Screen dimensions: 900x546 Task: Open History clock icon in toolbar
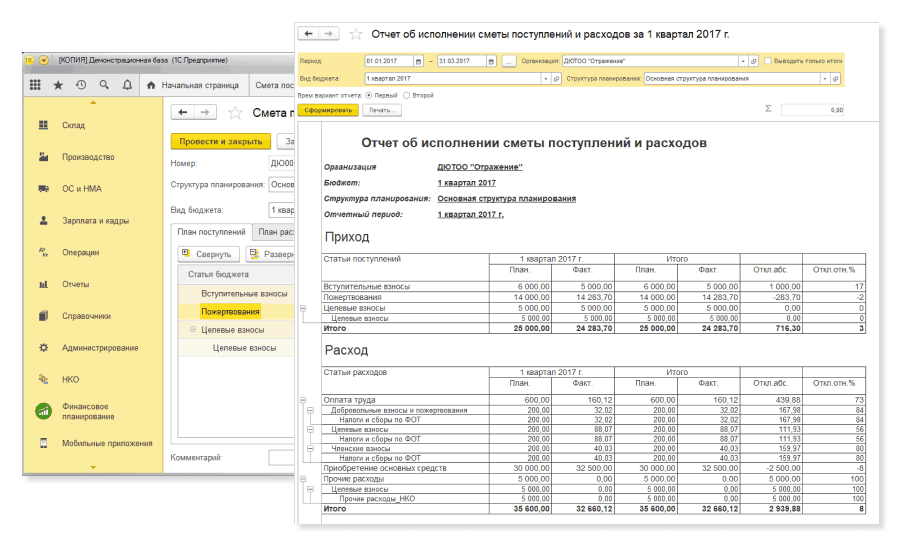(x=81, y=85)
